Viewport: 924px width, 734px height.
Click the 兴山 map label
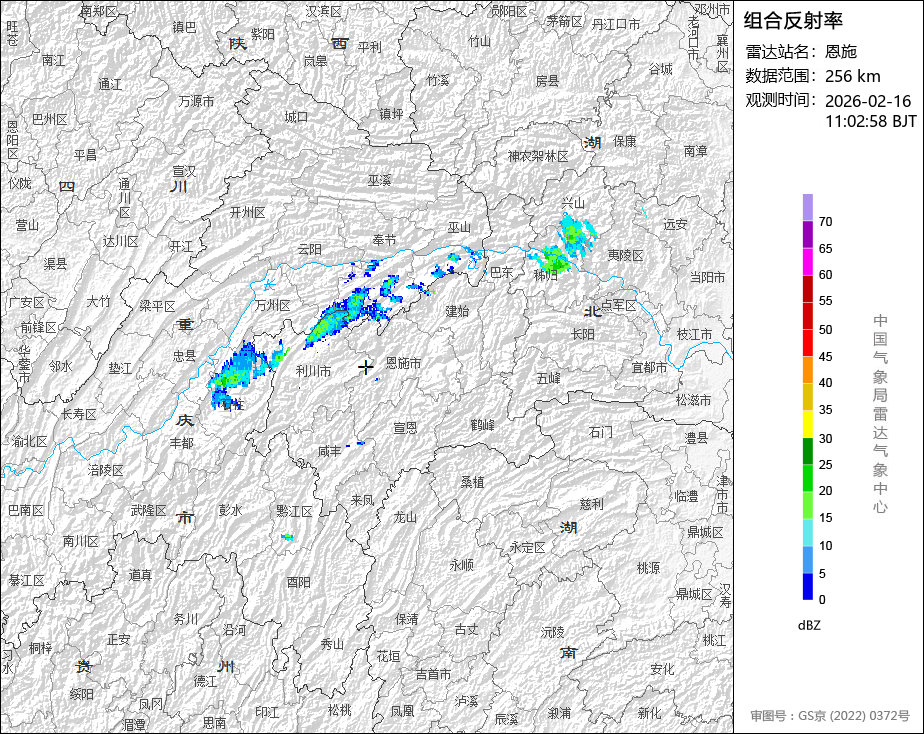pyautogui.click(x=573, y=203)
